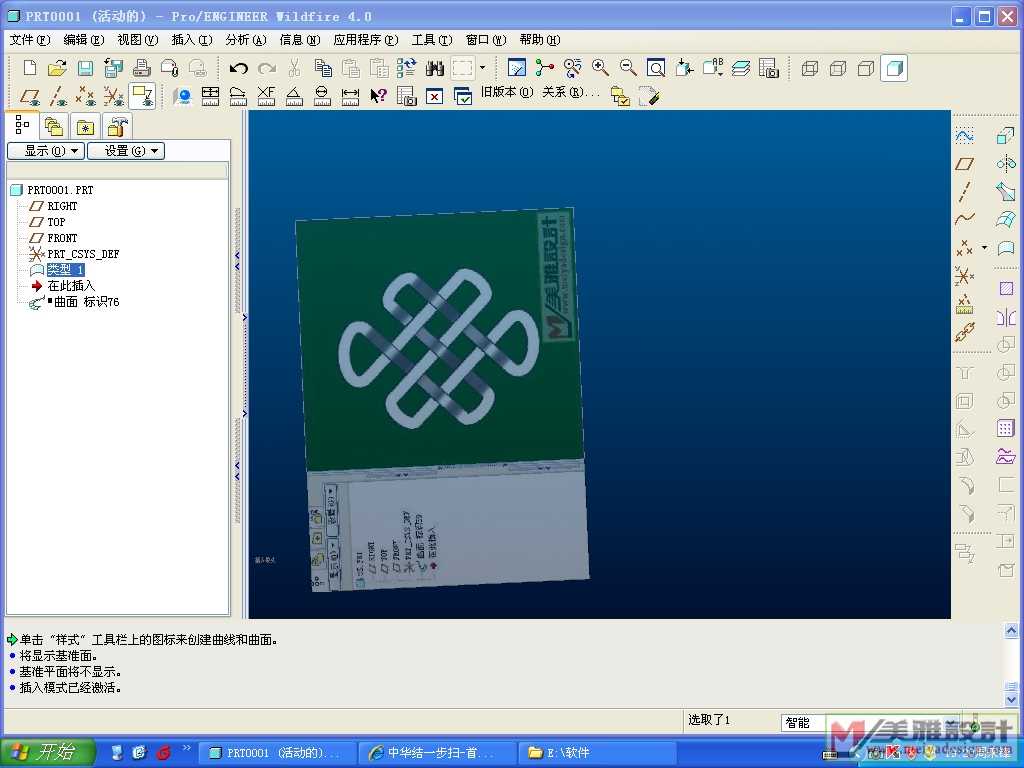Toggle datum planes display
Image resolution: width=1024 pixels, height=768 pixels.
(x=29, y=96)
